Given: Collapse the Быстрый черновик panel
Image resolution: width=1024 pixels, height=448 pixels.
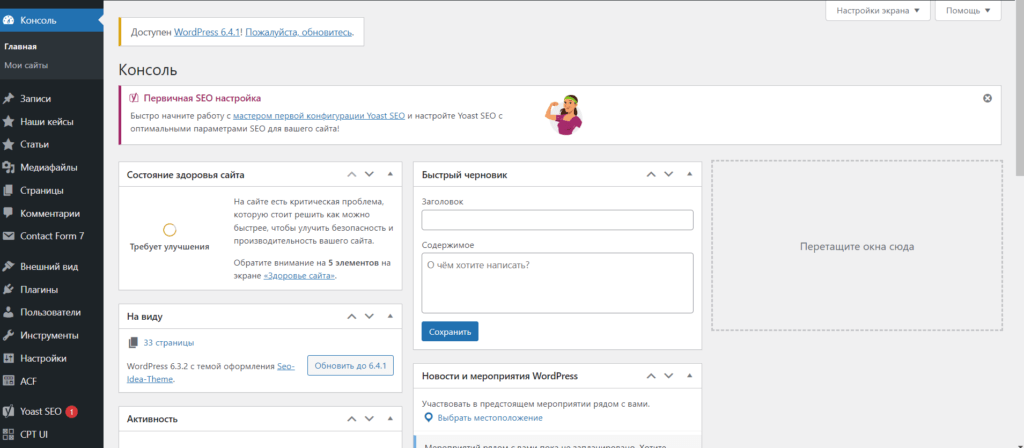Looking at the screenshot, I should pos(689,174).
